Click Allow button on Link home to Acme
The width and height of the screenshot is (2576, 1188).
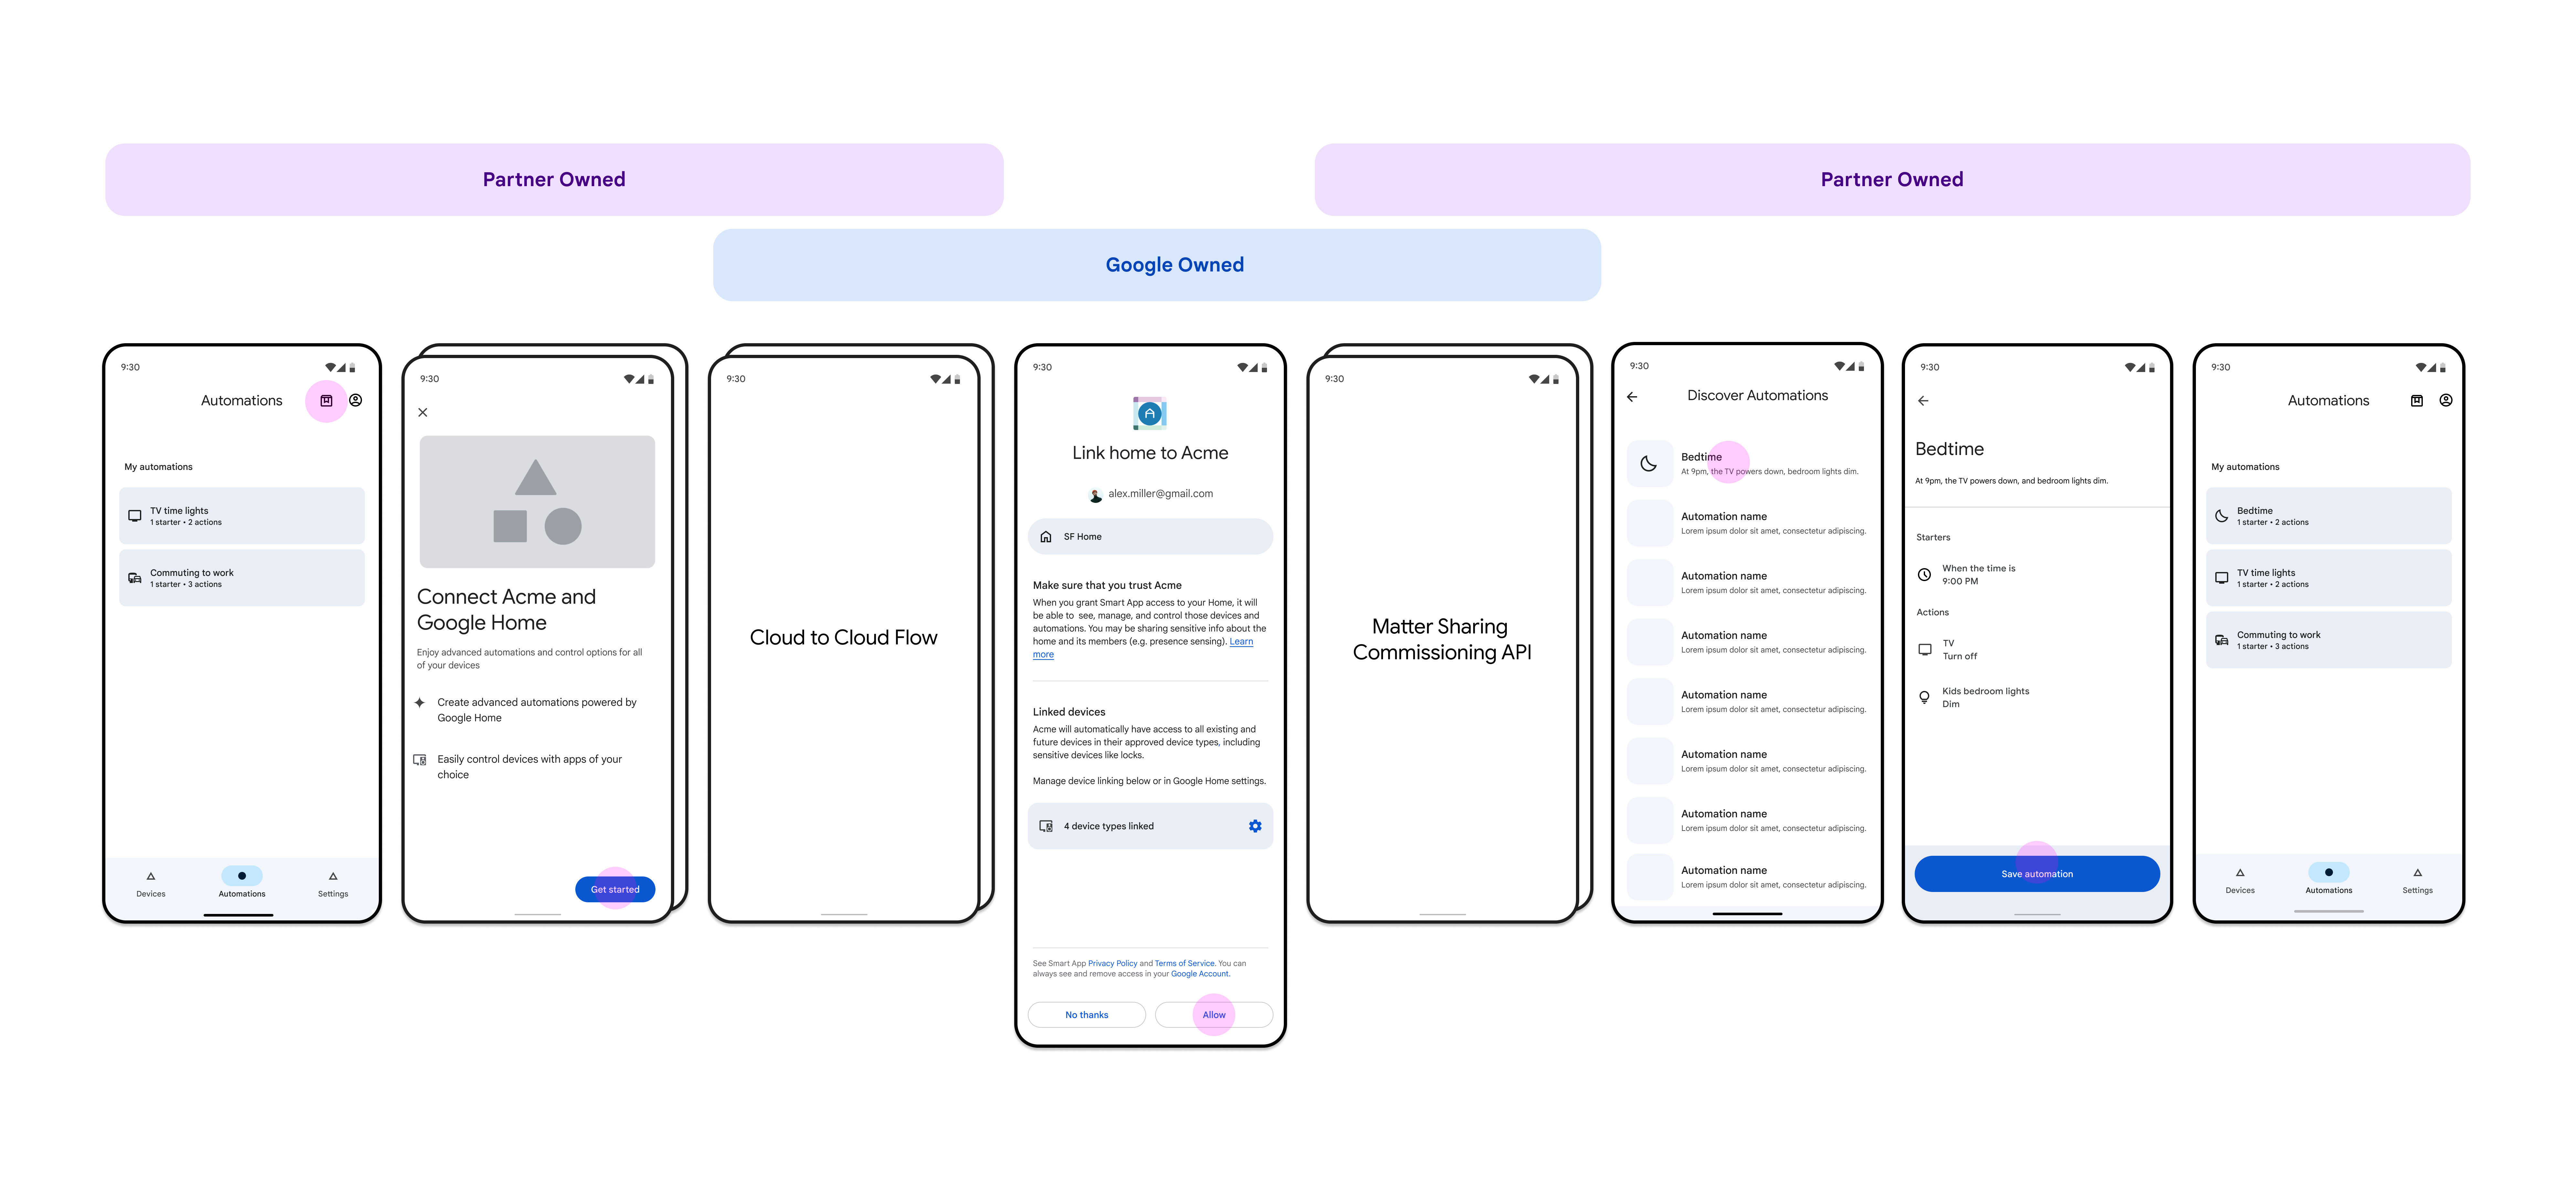coord(1216,1014)
